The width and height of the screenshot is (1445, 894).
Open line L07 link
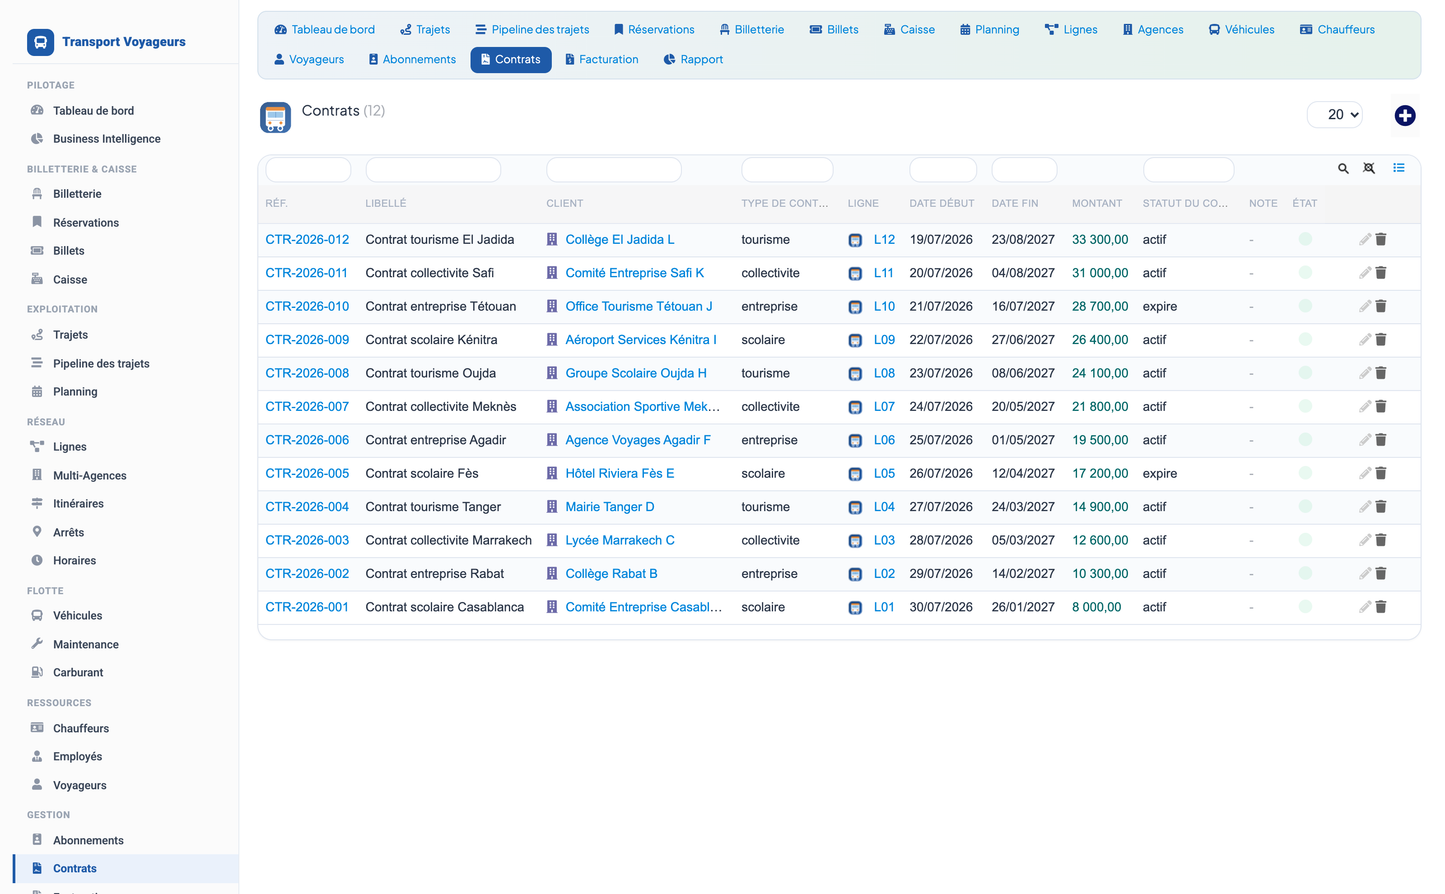[884, 407]
